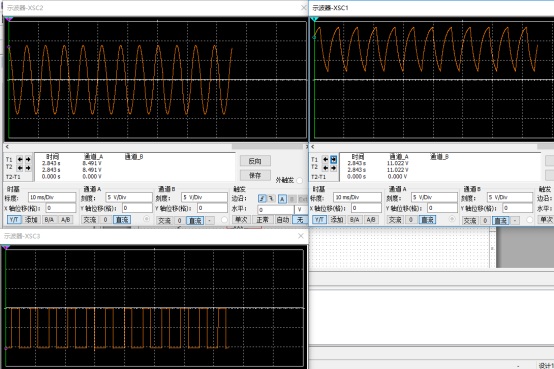The height and width of the screenshot is (369, 554).
Task: Toggle B/A display mode in XSC1
Action: (x=354, y=219)
